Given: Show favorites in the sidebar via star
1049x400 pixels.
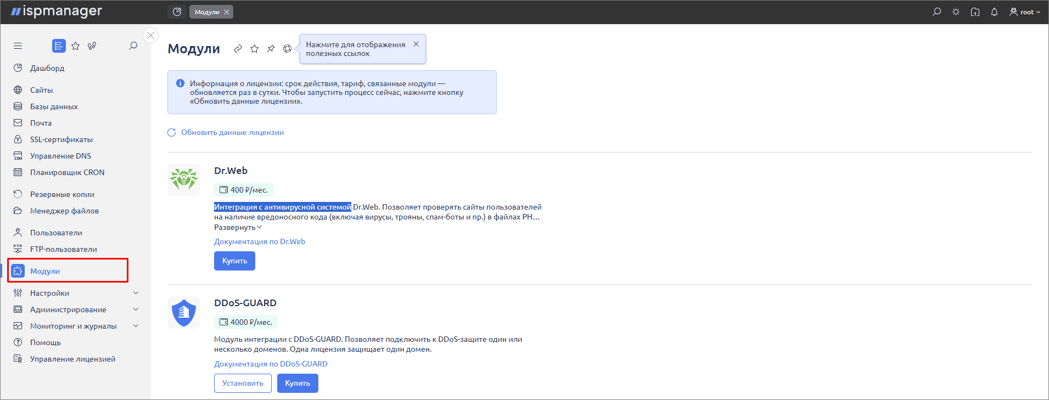Looking at the screenshot, I should coord(76,46).
